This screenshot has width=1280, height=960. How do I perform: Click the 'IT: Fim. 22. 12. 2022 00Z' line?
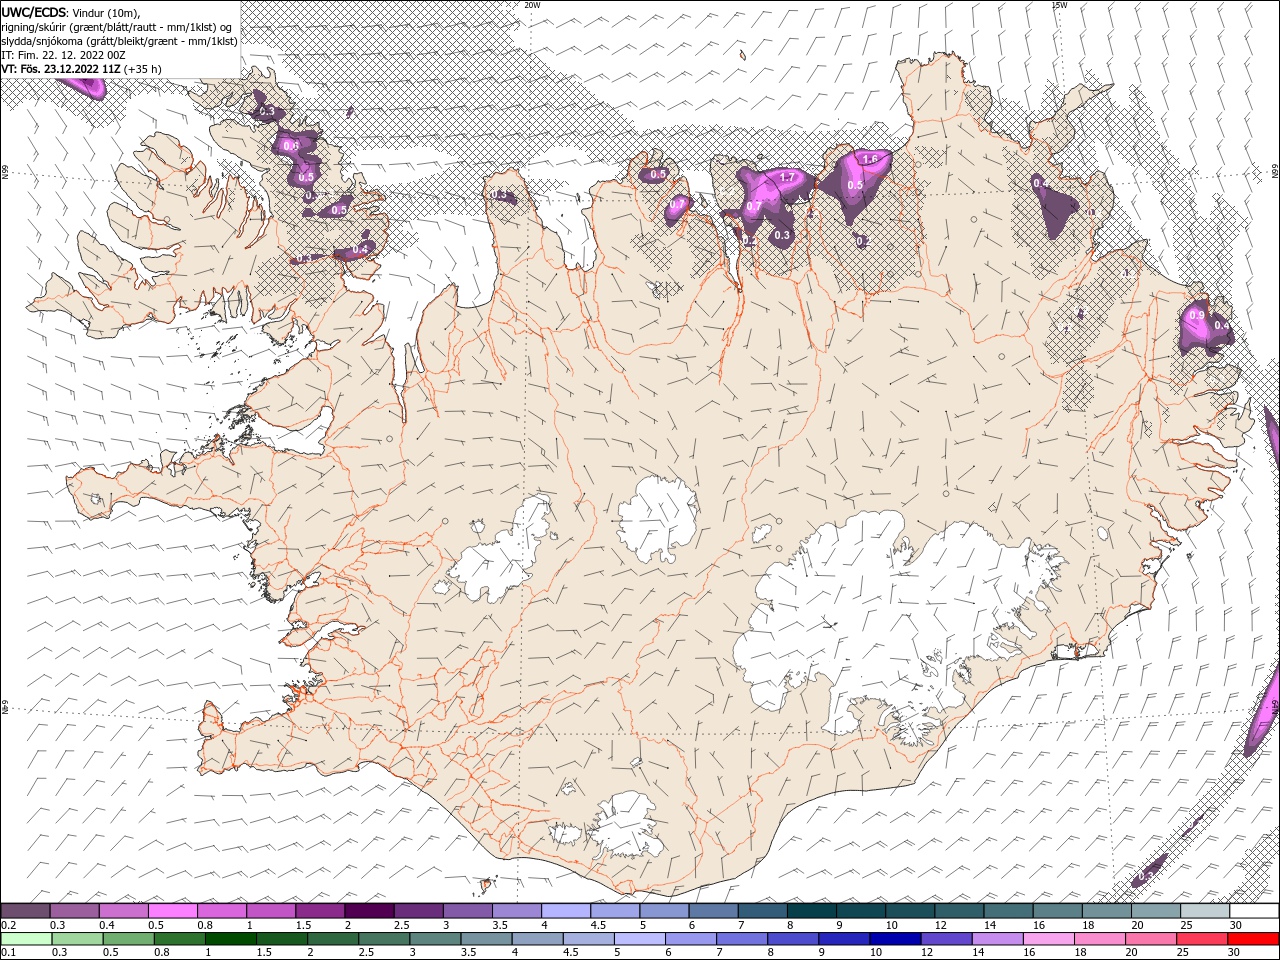(x=61, y=55)
